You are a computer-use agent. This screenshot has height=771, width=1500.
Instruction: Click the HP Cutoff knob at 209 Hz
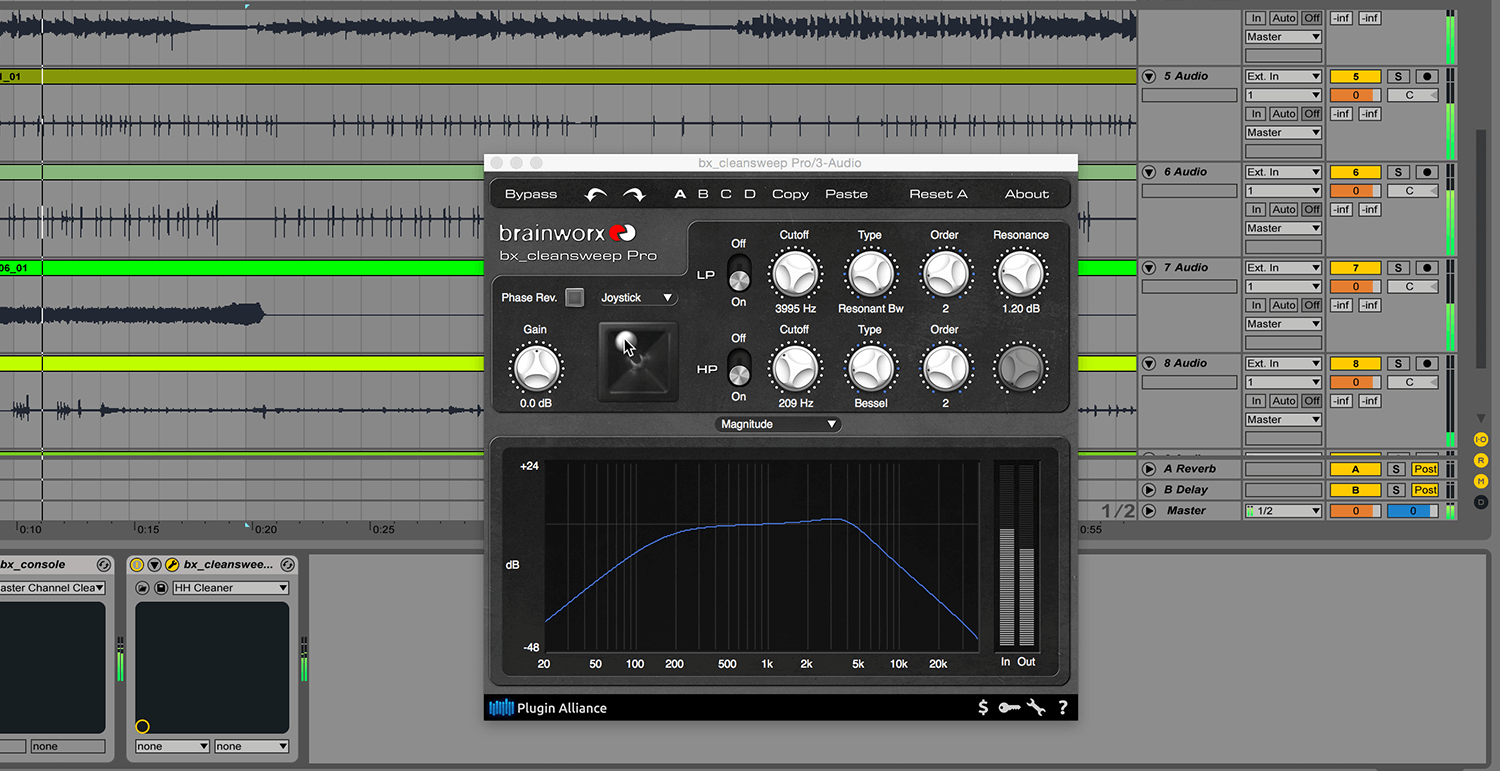pos(795,367)
